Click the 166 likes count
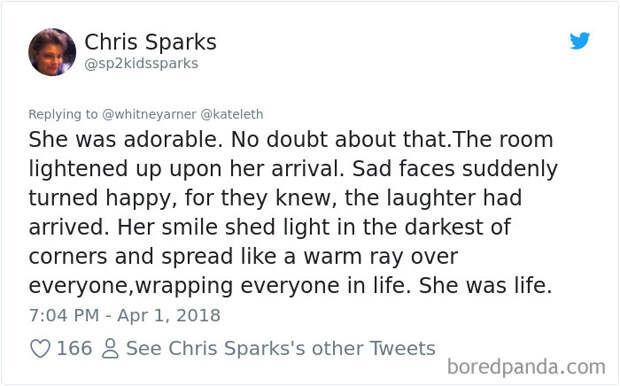The width and height of the screenshot is (620, 386). click(x=74, y=348)
